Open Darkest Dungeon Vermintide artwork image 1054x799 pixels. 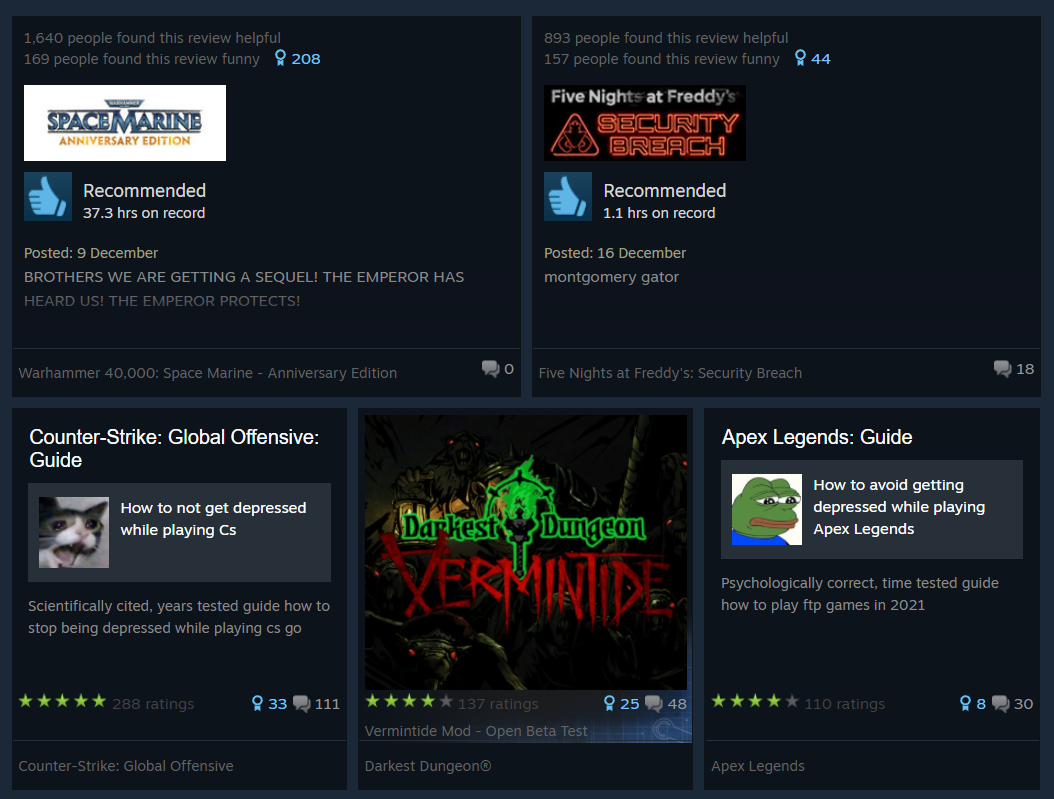tap(526, 552)
